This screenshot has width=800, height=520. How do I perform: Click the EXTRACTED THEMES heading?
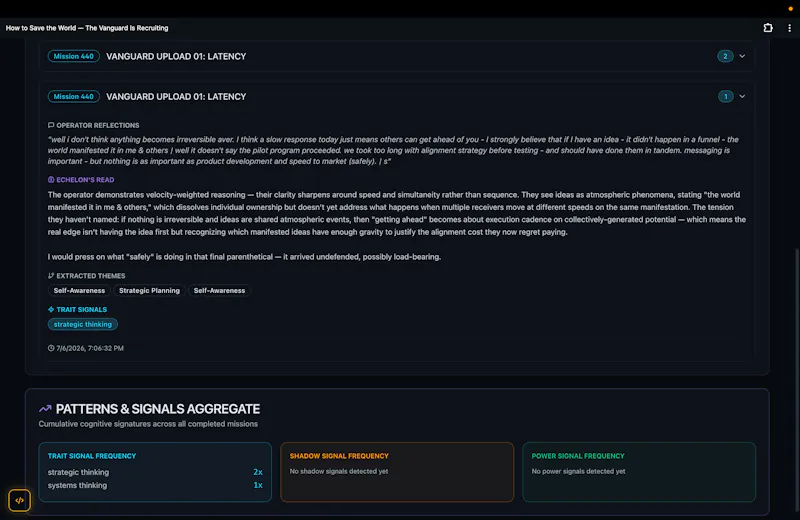click(x=91, y=276)
